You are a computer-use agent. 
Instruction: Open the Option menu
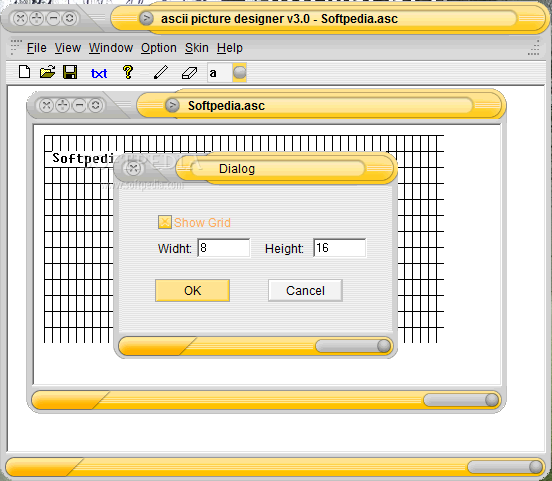point(158,48)
